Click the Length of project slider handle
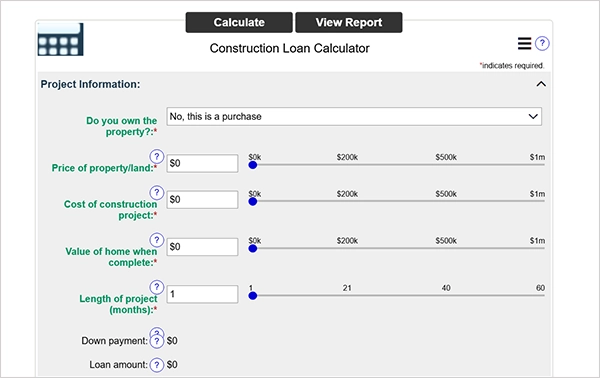The image size is (600, 378). click(253, 296)
